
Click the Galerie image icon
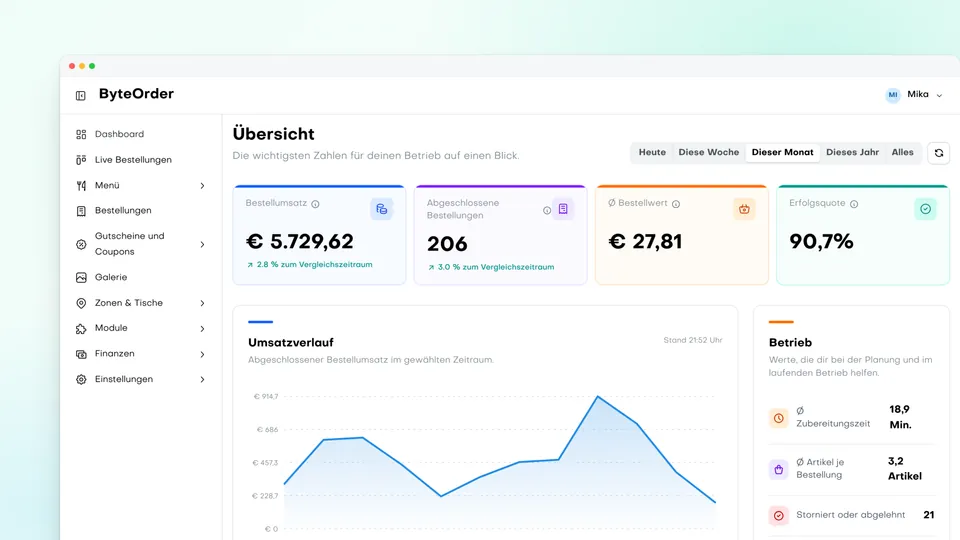tap(81, 277)
